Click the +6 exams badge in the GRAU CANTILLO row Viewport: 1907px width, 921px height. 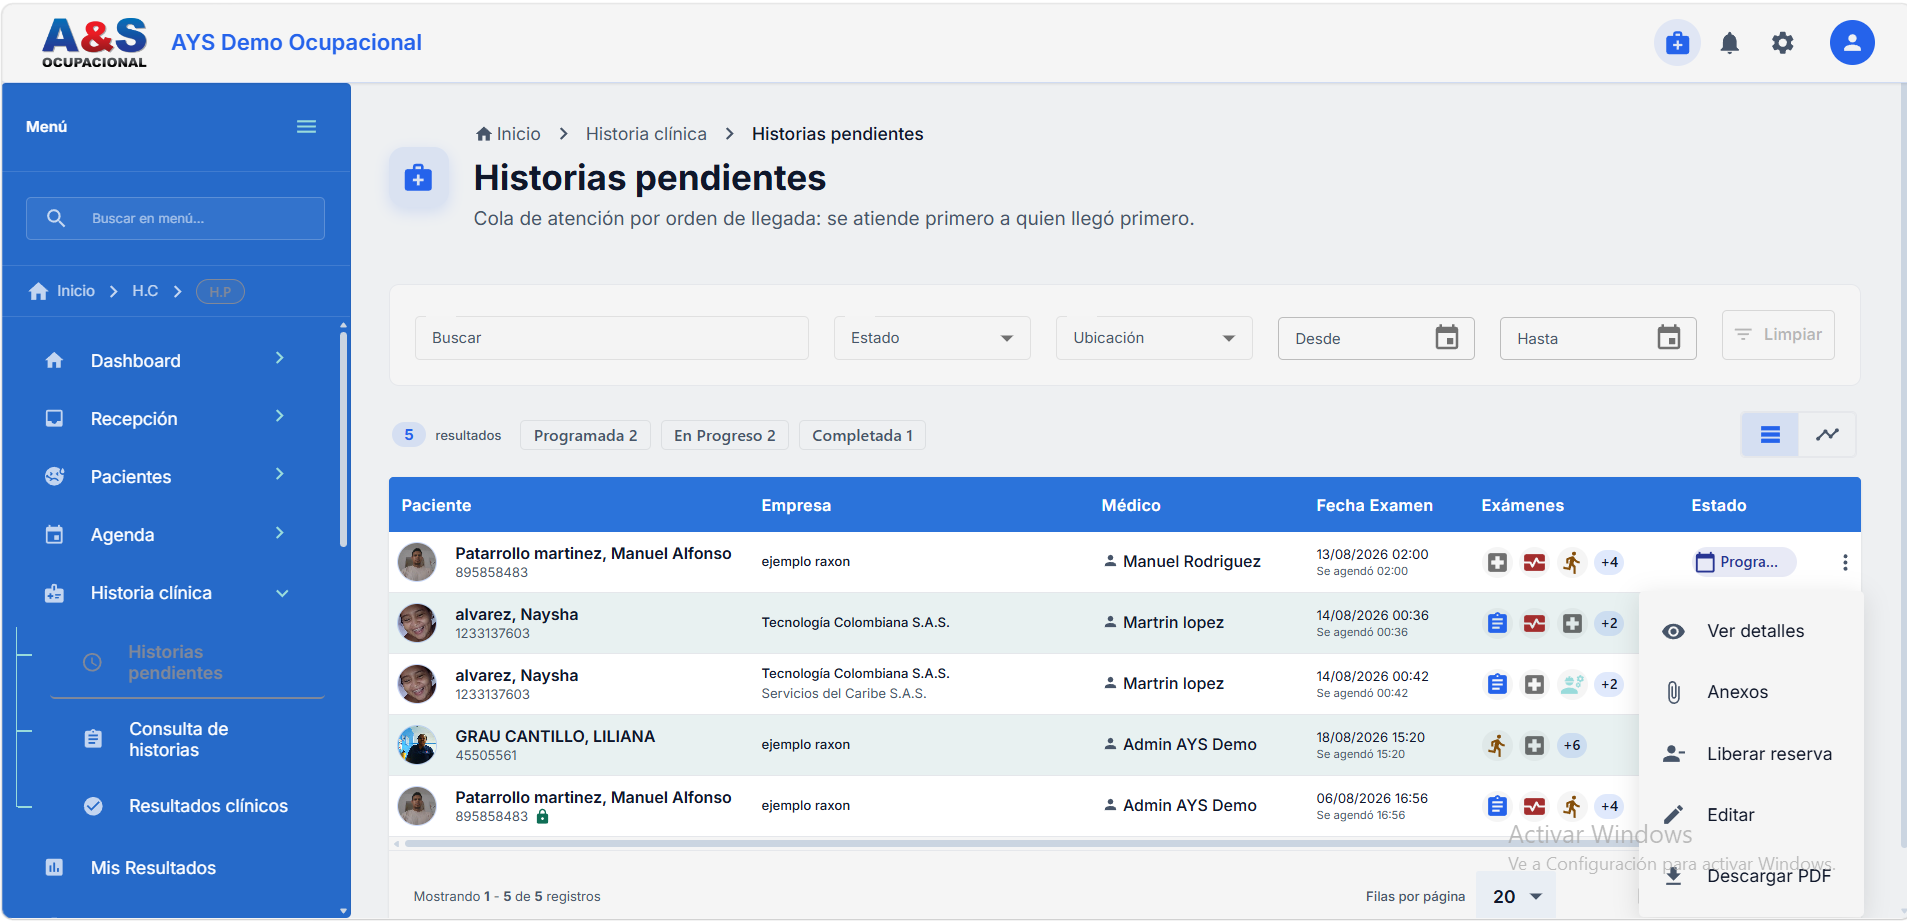1572,745
